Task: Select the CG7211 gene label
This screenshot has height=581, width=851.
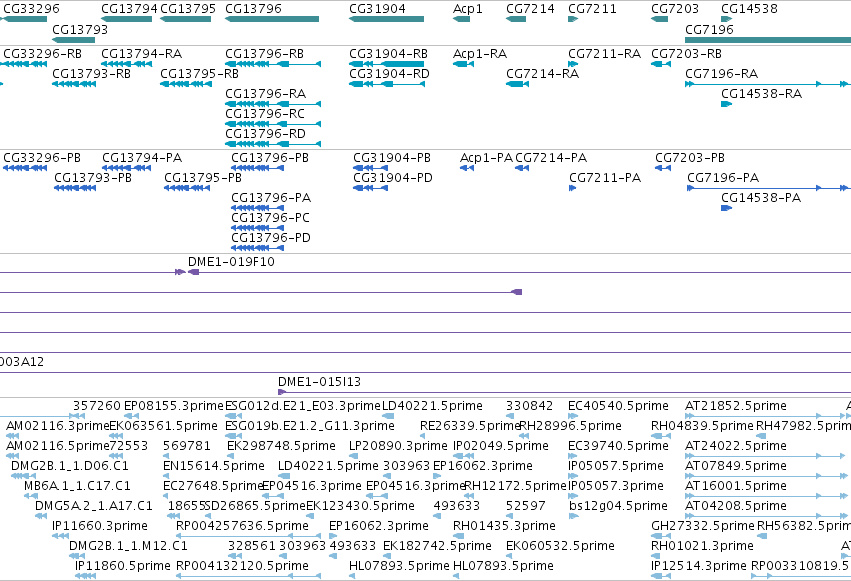Action: pos(592,9)
